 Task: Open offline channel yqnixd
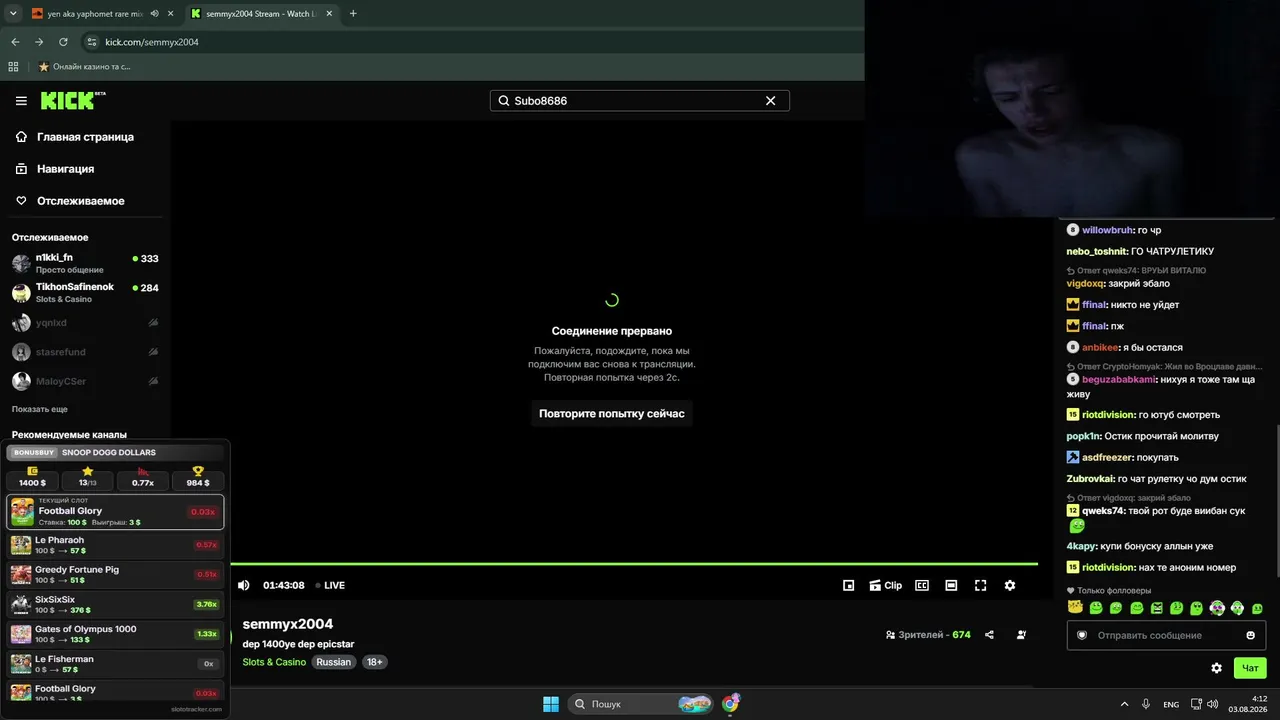point(85,323)
